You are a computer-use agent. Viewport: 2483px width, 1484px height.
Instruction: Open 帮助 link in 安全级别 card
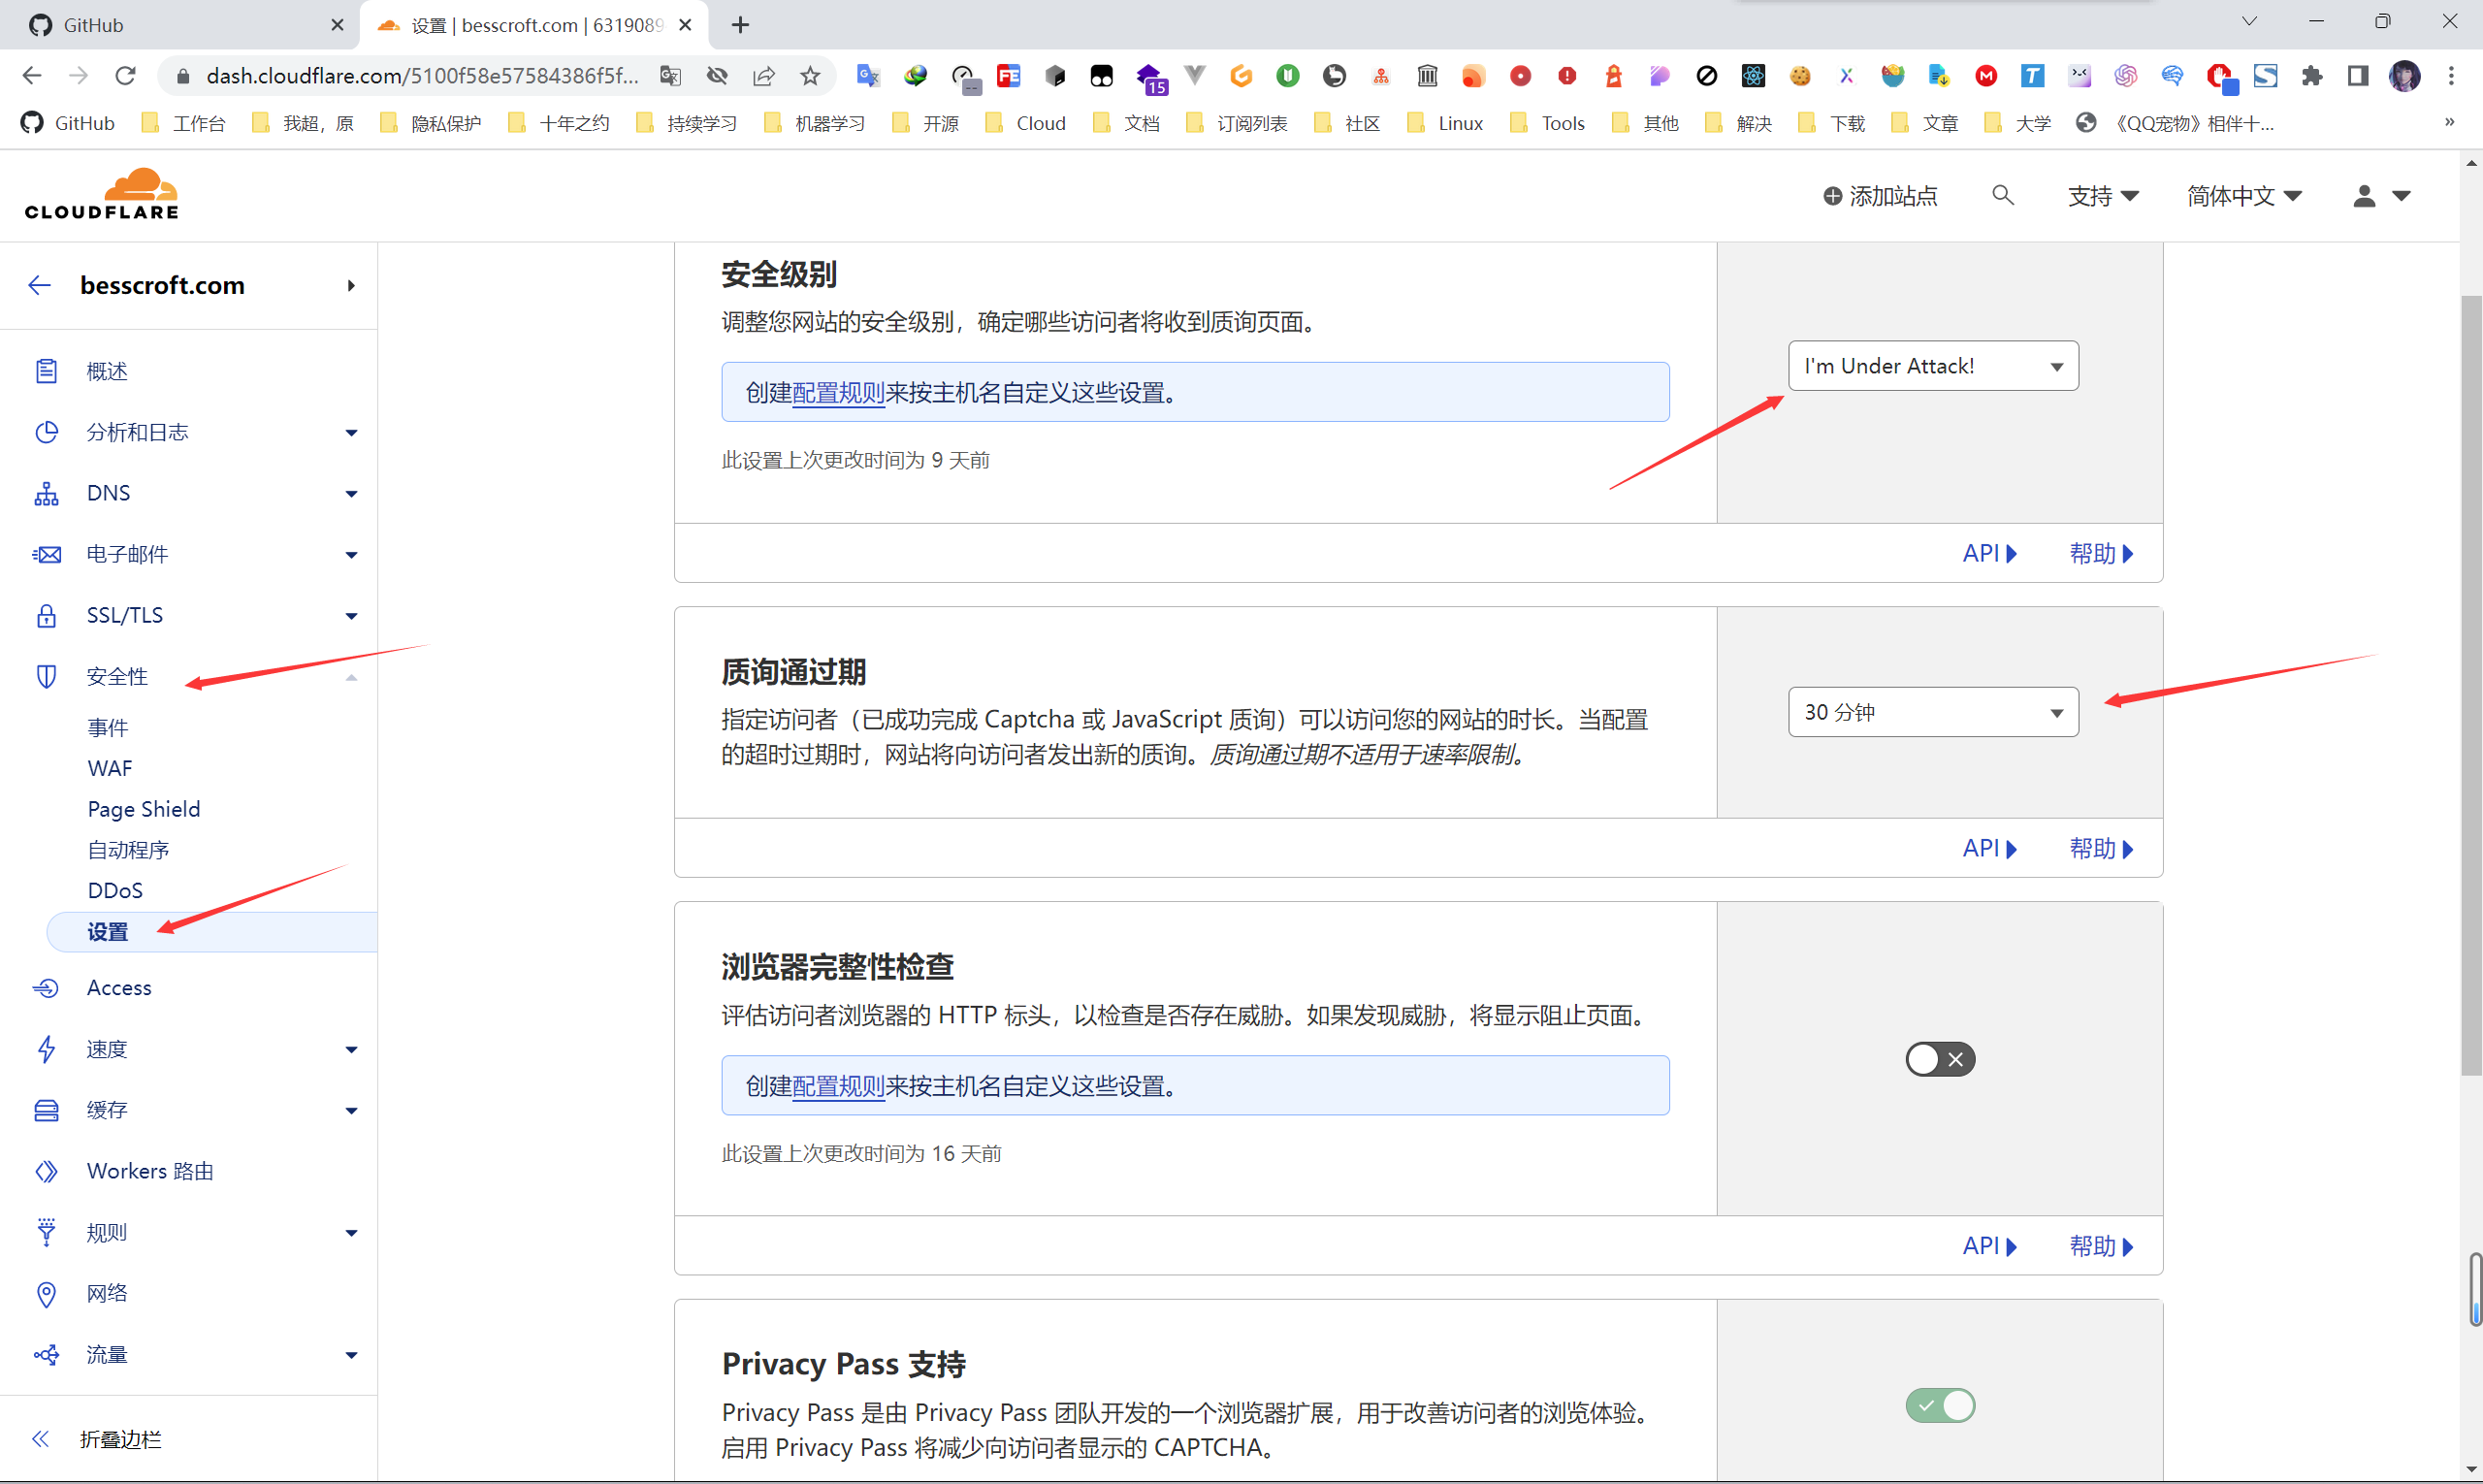coord(2101,553)
